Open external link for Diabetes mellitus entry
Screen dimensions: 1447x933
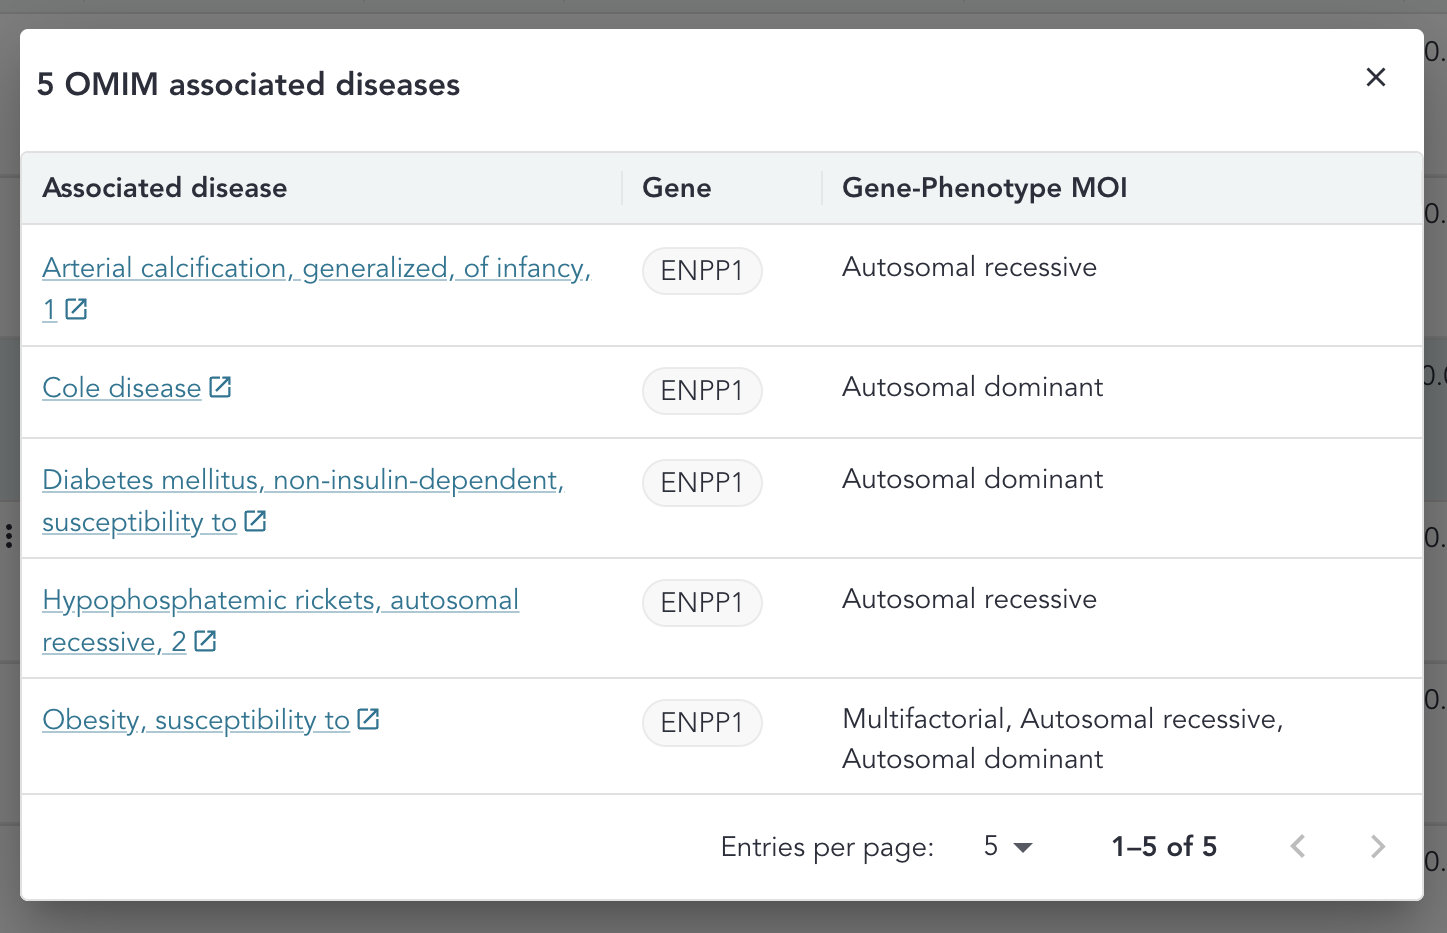[256, 521]
